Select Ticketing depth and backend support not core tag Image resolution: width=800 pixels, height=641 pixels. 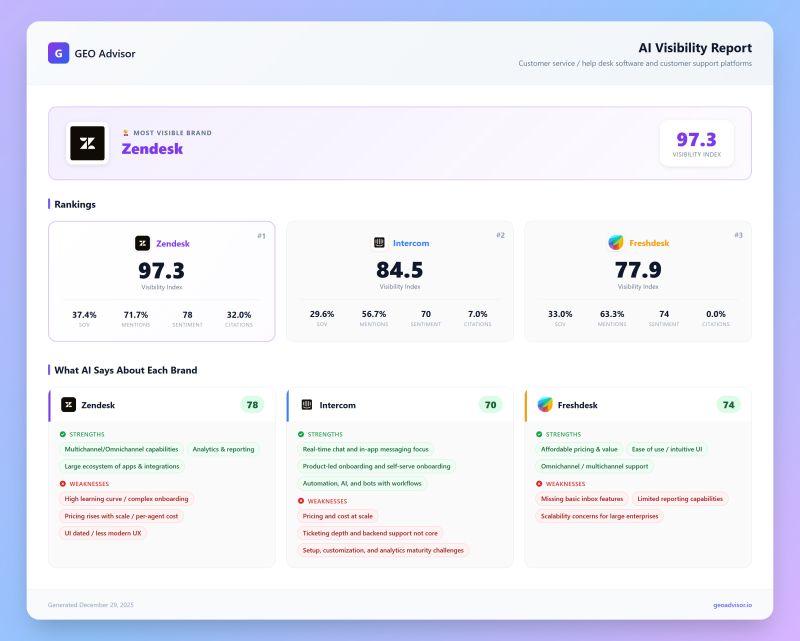pos(370,533)
